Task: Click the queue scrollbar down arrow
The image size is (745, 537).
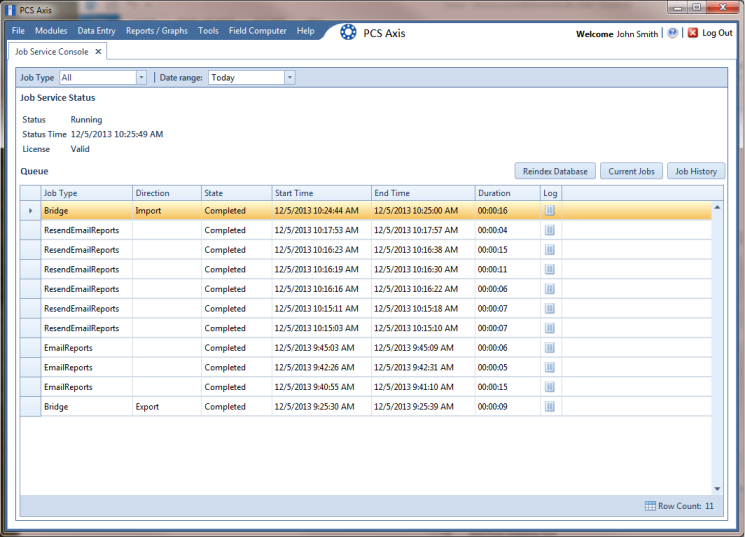Action: (x=717, y=489)
